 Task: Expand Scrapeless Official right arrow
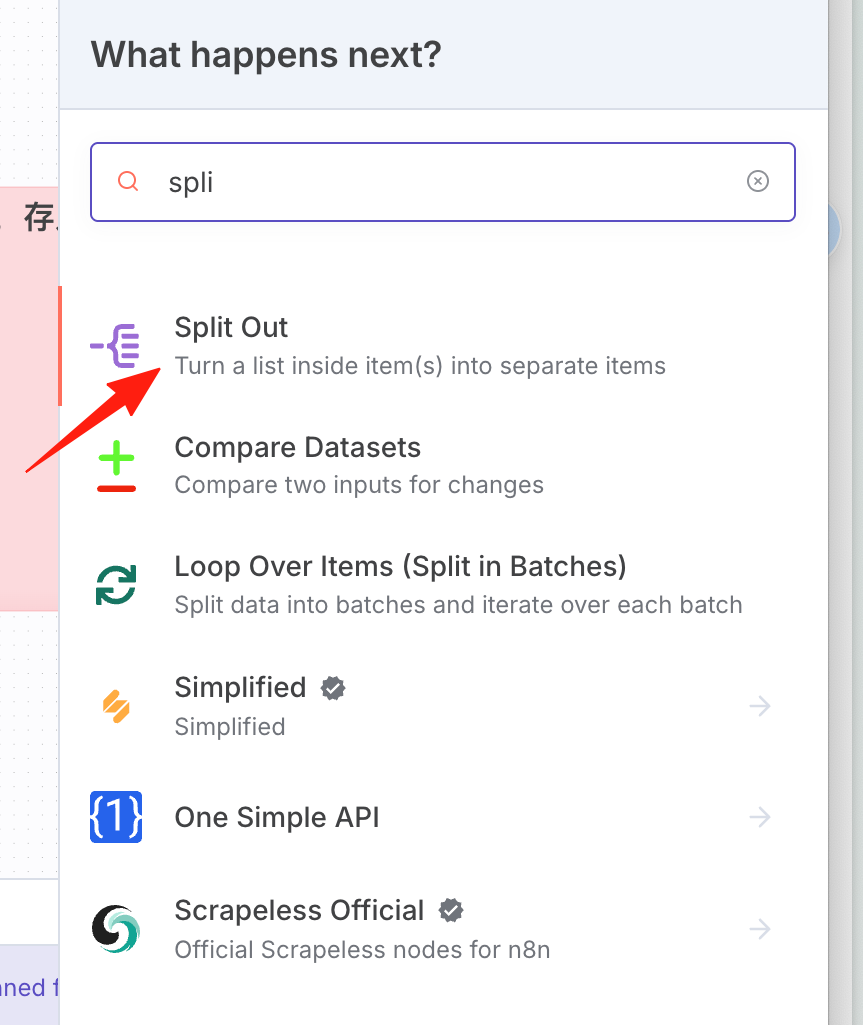[x=760, y=929]
